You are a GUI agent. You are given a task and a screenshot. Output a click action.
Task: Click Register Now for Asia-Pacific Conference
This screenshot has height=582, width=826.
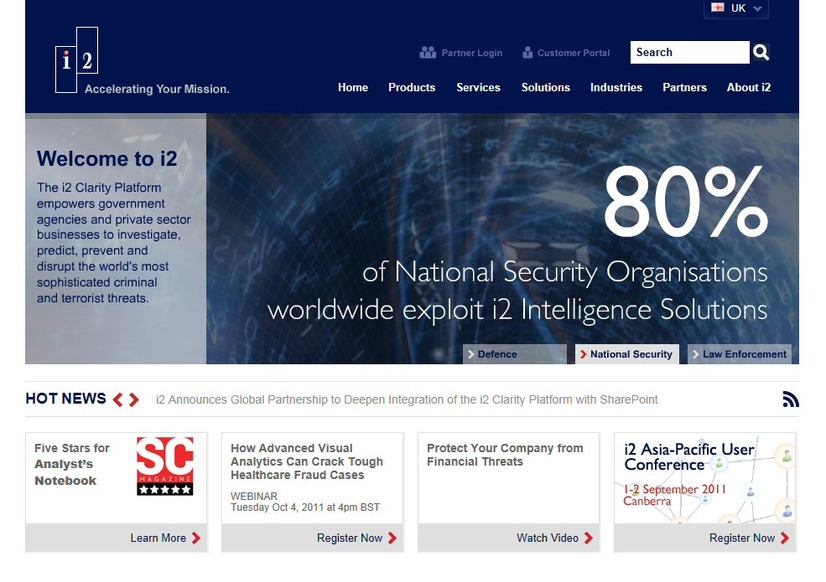coord(742,538)
